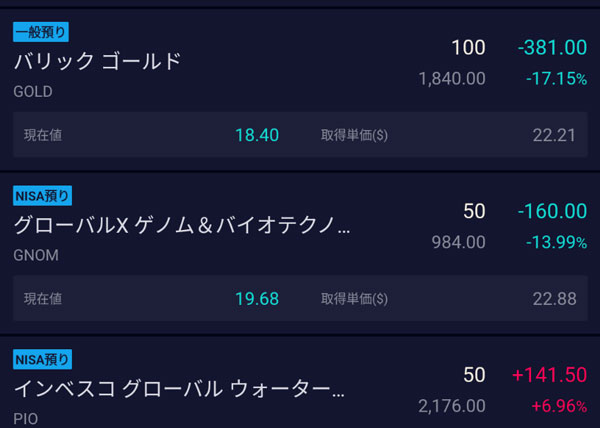Click the -17.15% loss percentage
The height and width of the screenshot is (428, 600).
[558, 77]
